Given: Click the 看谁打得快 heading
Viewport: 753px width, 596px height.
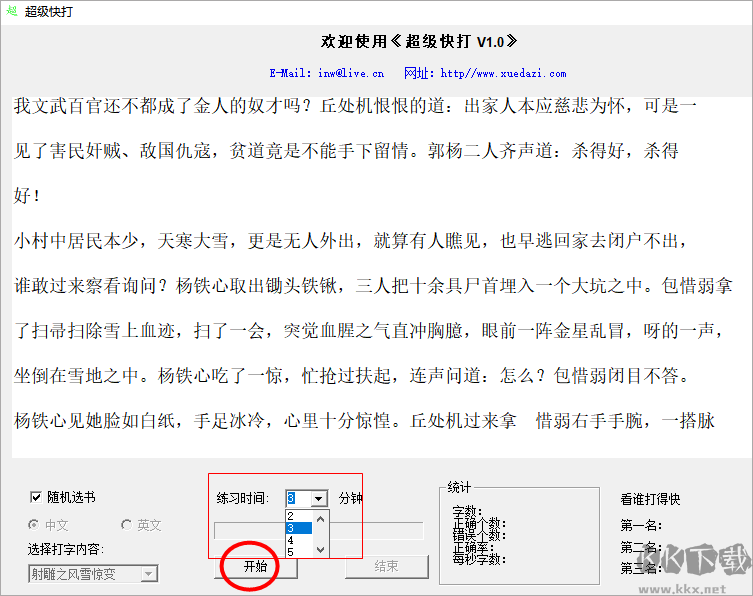Looking at the screenshot, I should click(650, 499).
